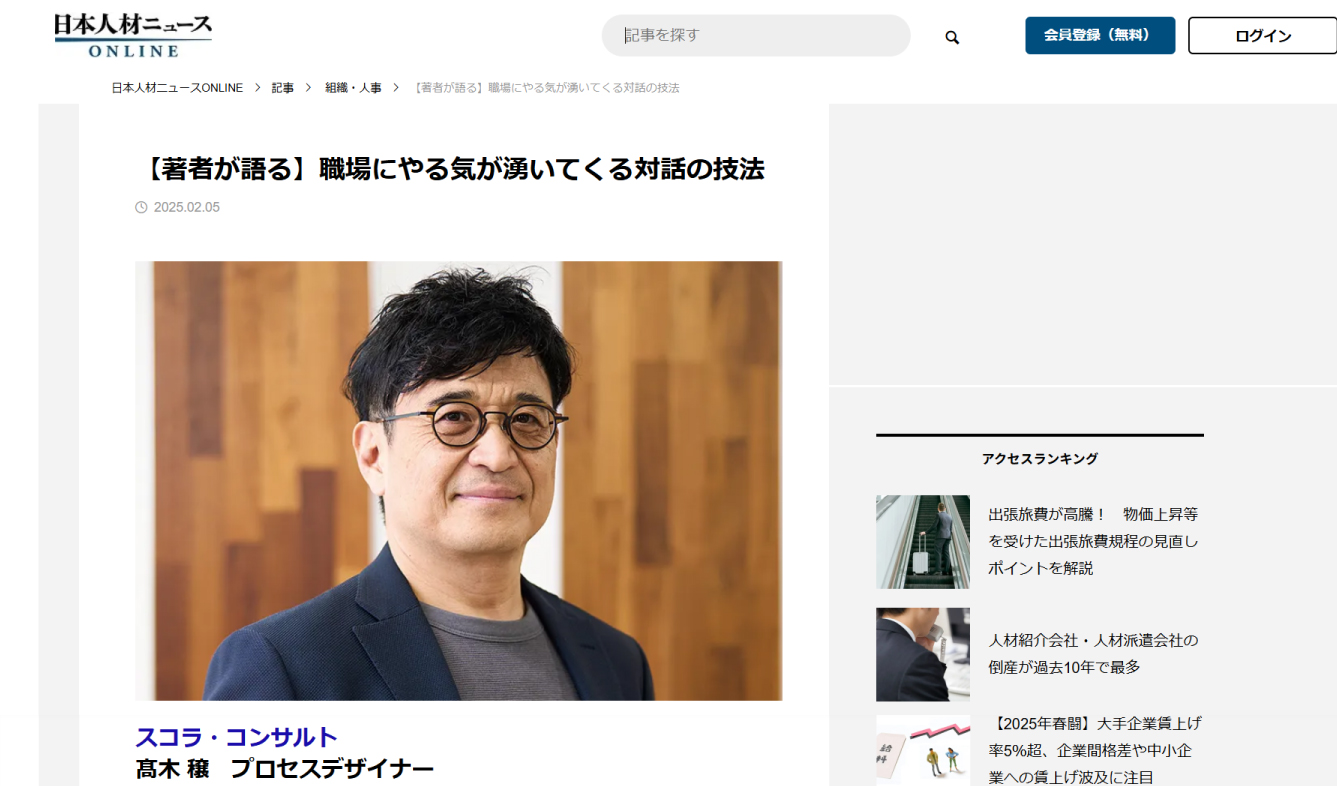Click the clock icon beside the date

point(141,207)
